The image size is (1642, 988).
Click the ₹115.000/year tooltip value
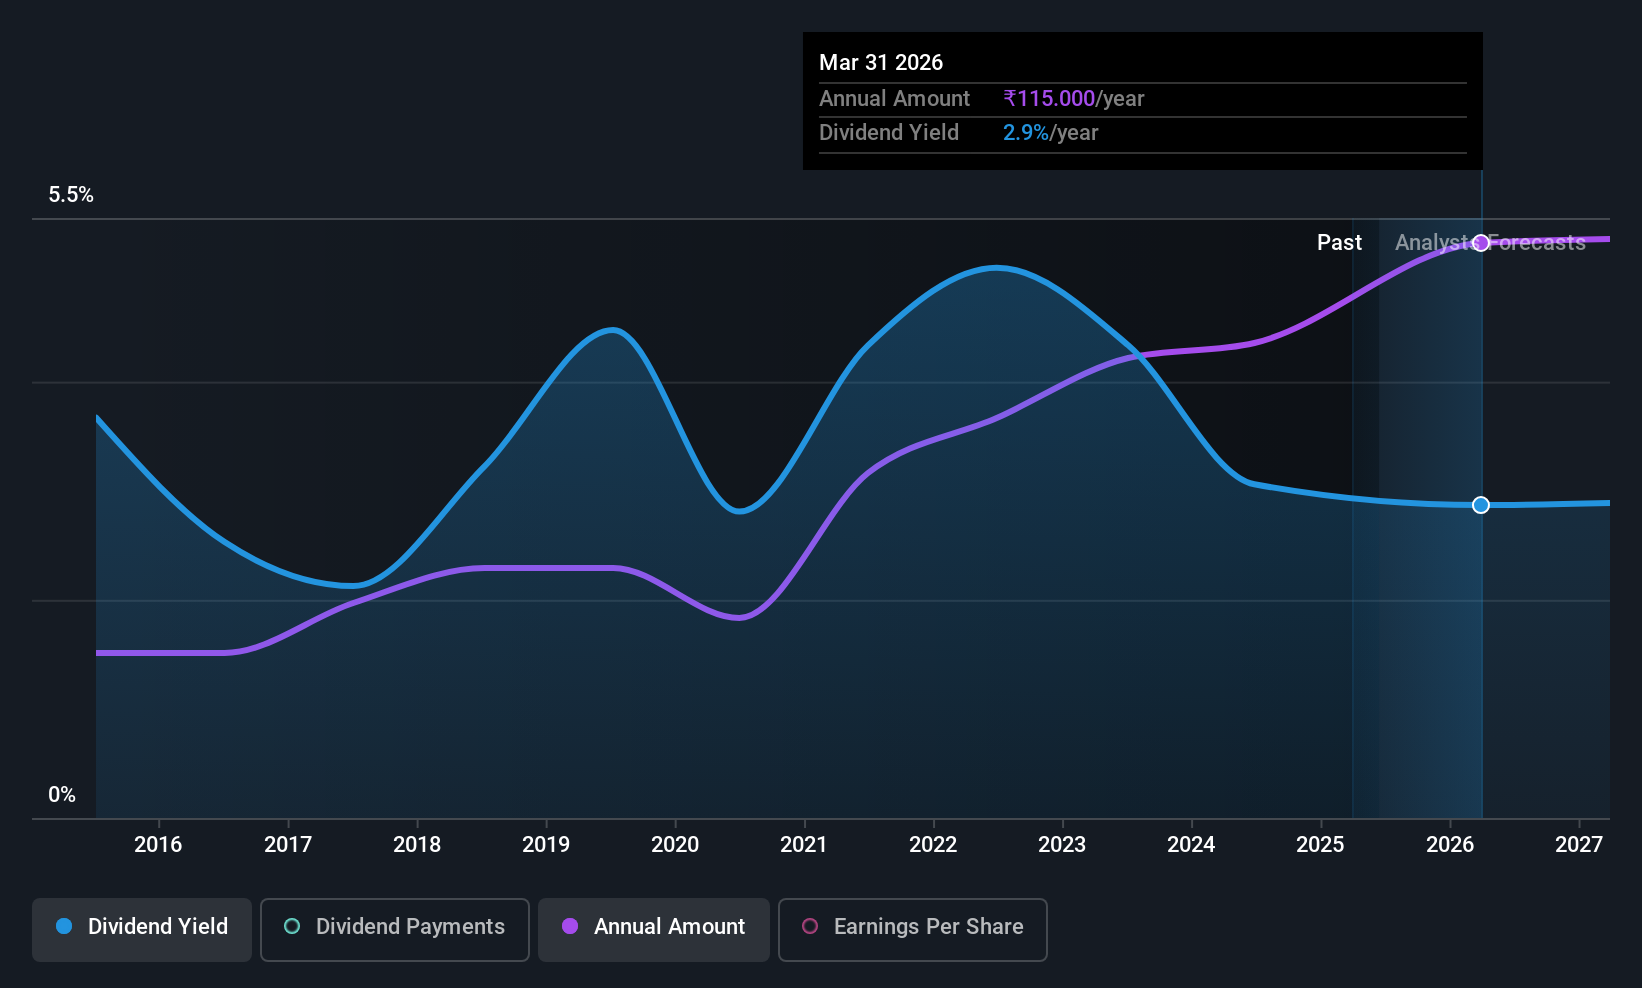point(1074,99)
